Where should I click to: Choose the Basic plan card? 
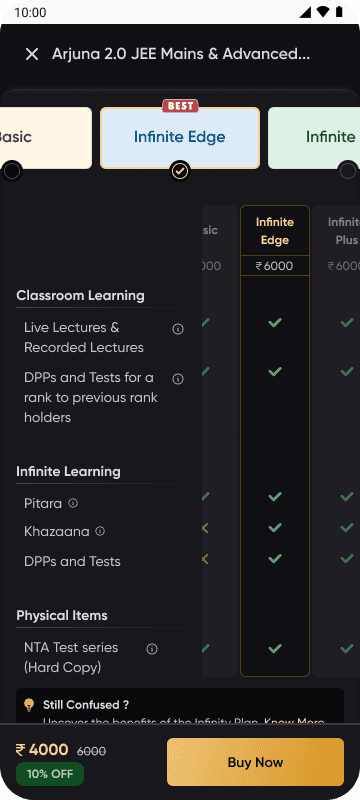[46, 138]
